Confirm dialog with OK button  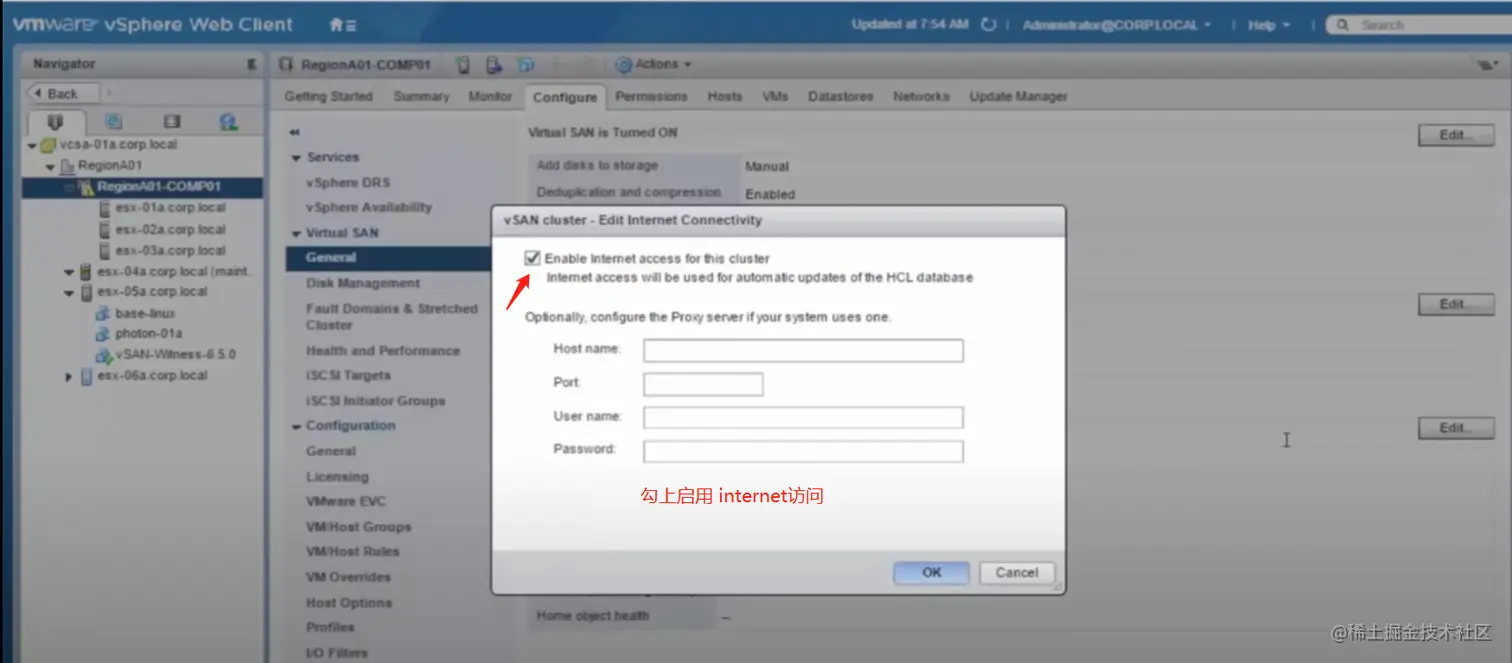pyautogui.click(x=931, y=573)
